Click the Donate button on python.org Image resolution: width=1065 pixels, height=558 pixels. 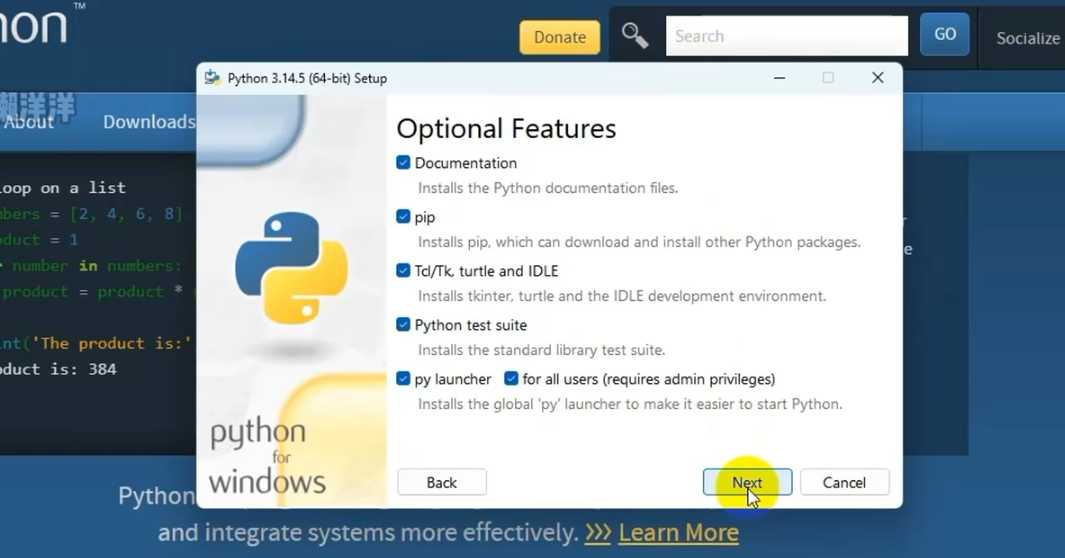coord(560,37)
